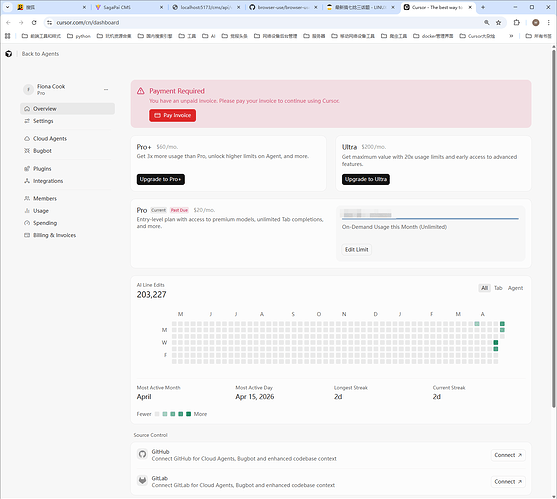
Task: Open Settings in the sidebar
Action: click(x=67, y=121)
